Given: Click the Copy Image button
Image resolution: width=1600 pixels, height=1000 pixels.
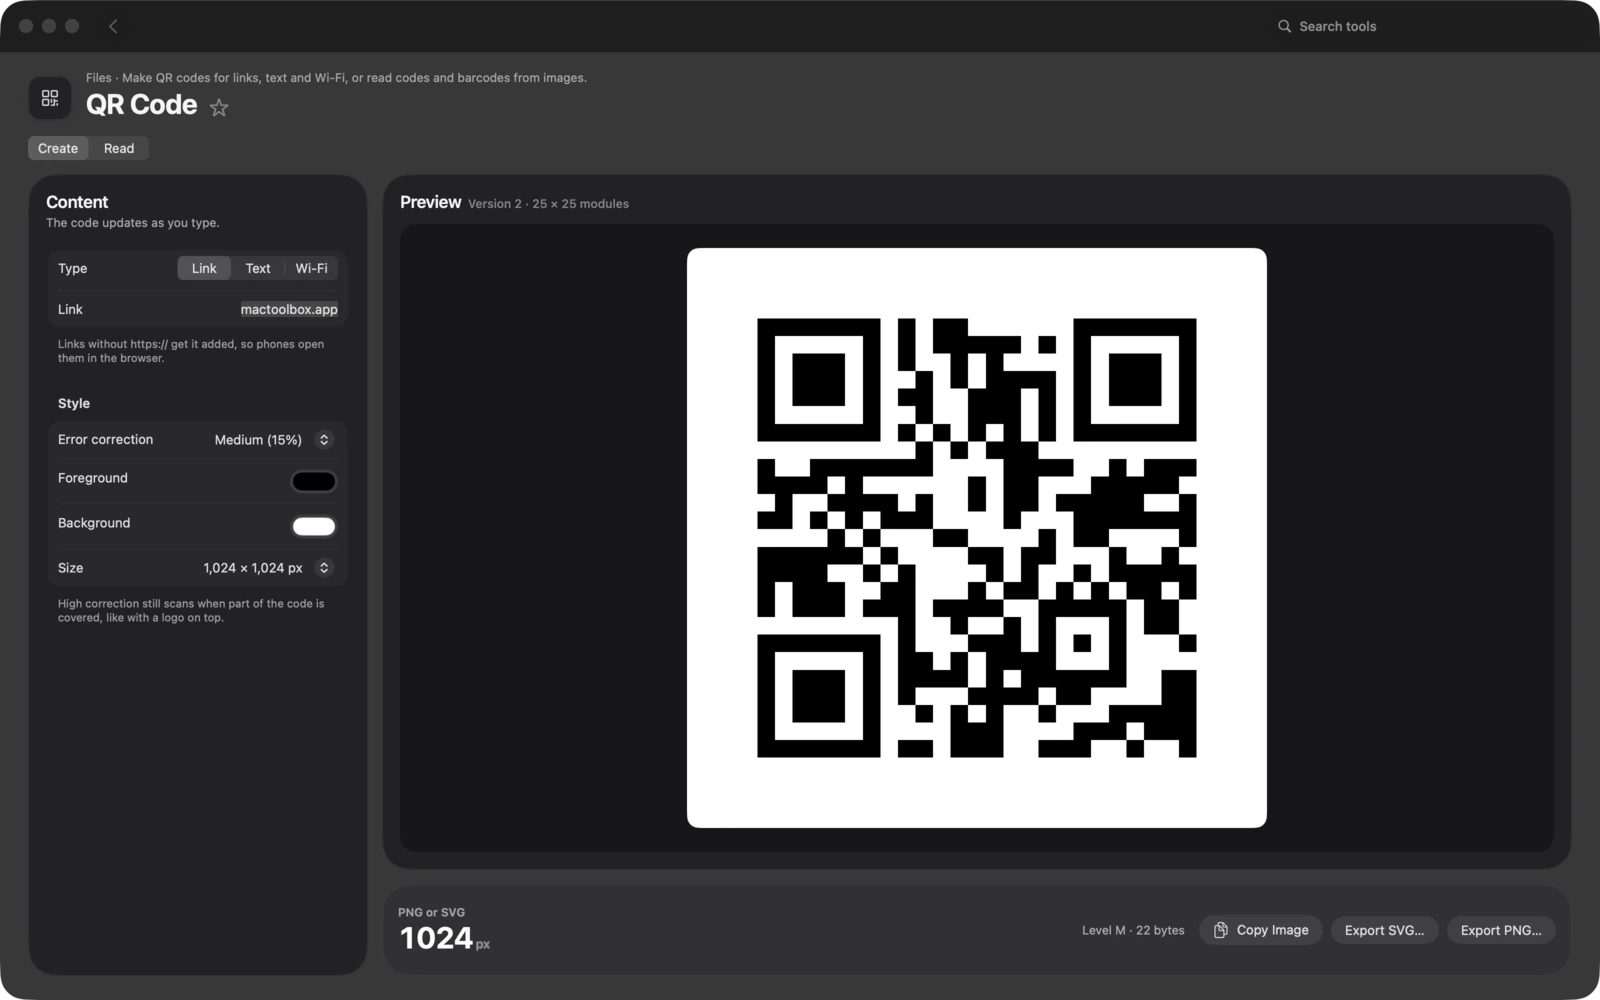Looking at the screenshot, I should coord(1261,930).
